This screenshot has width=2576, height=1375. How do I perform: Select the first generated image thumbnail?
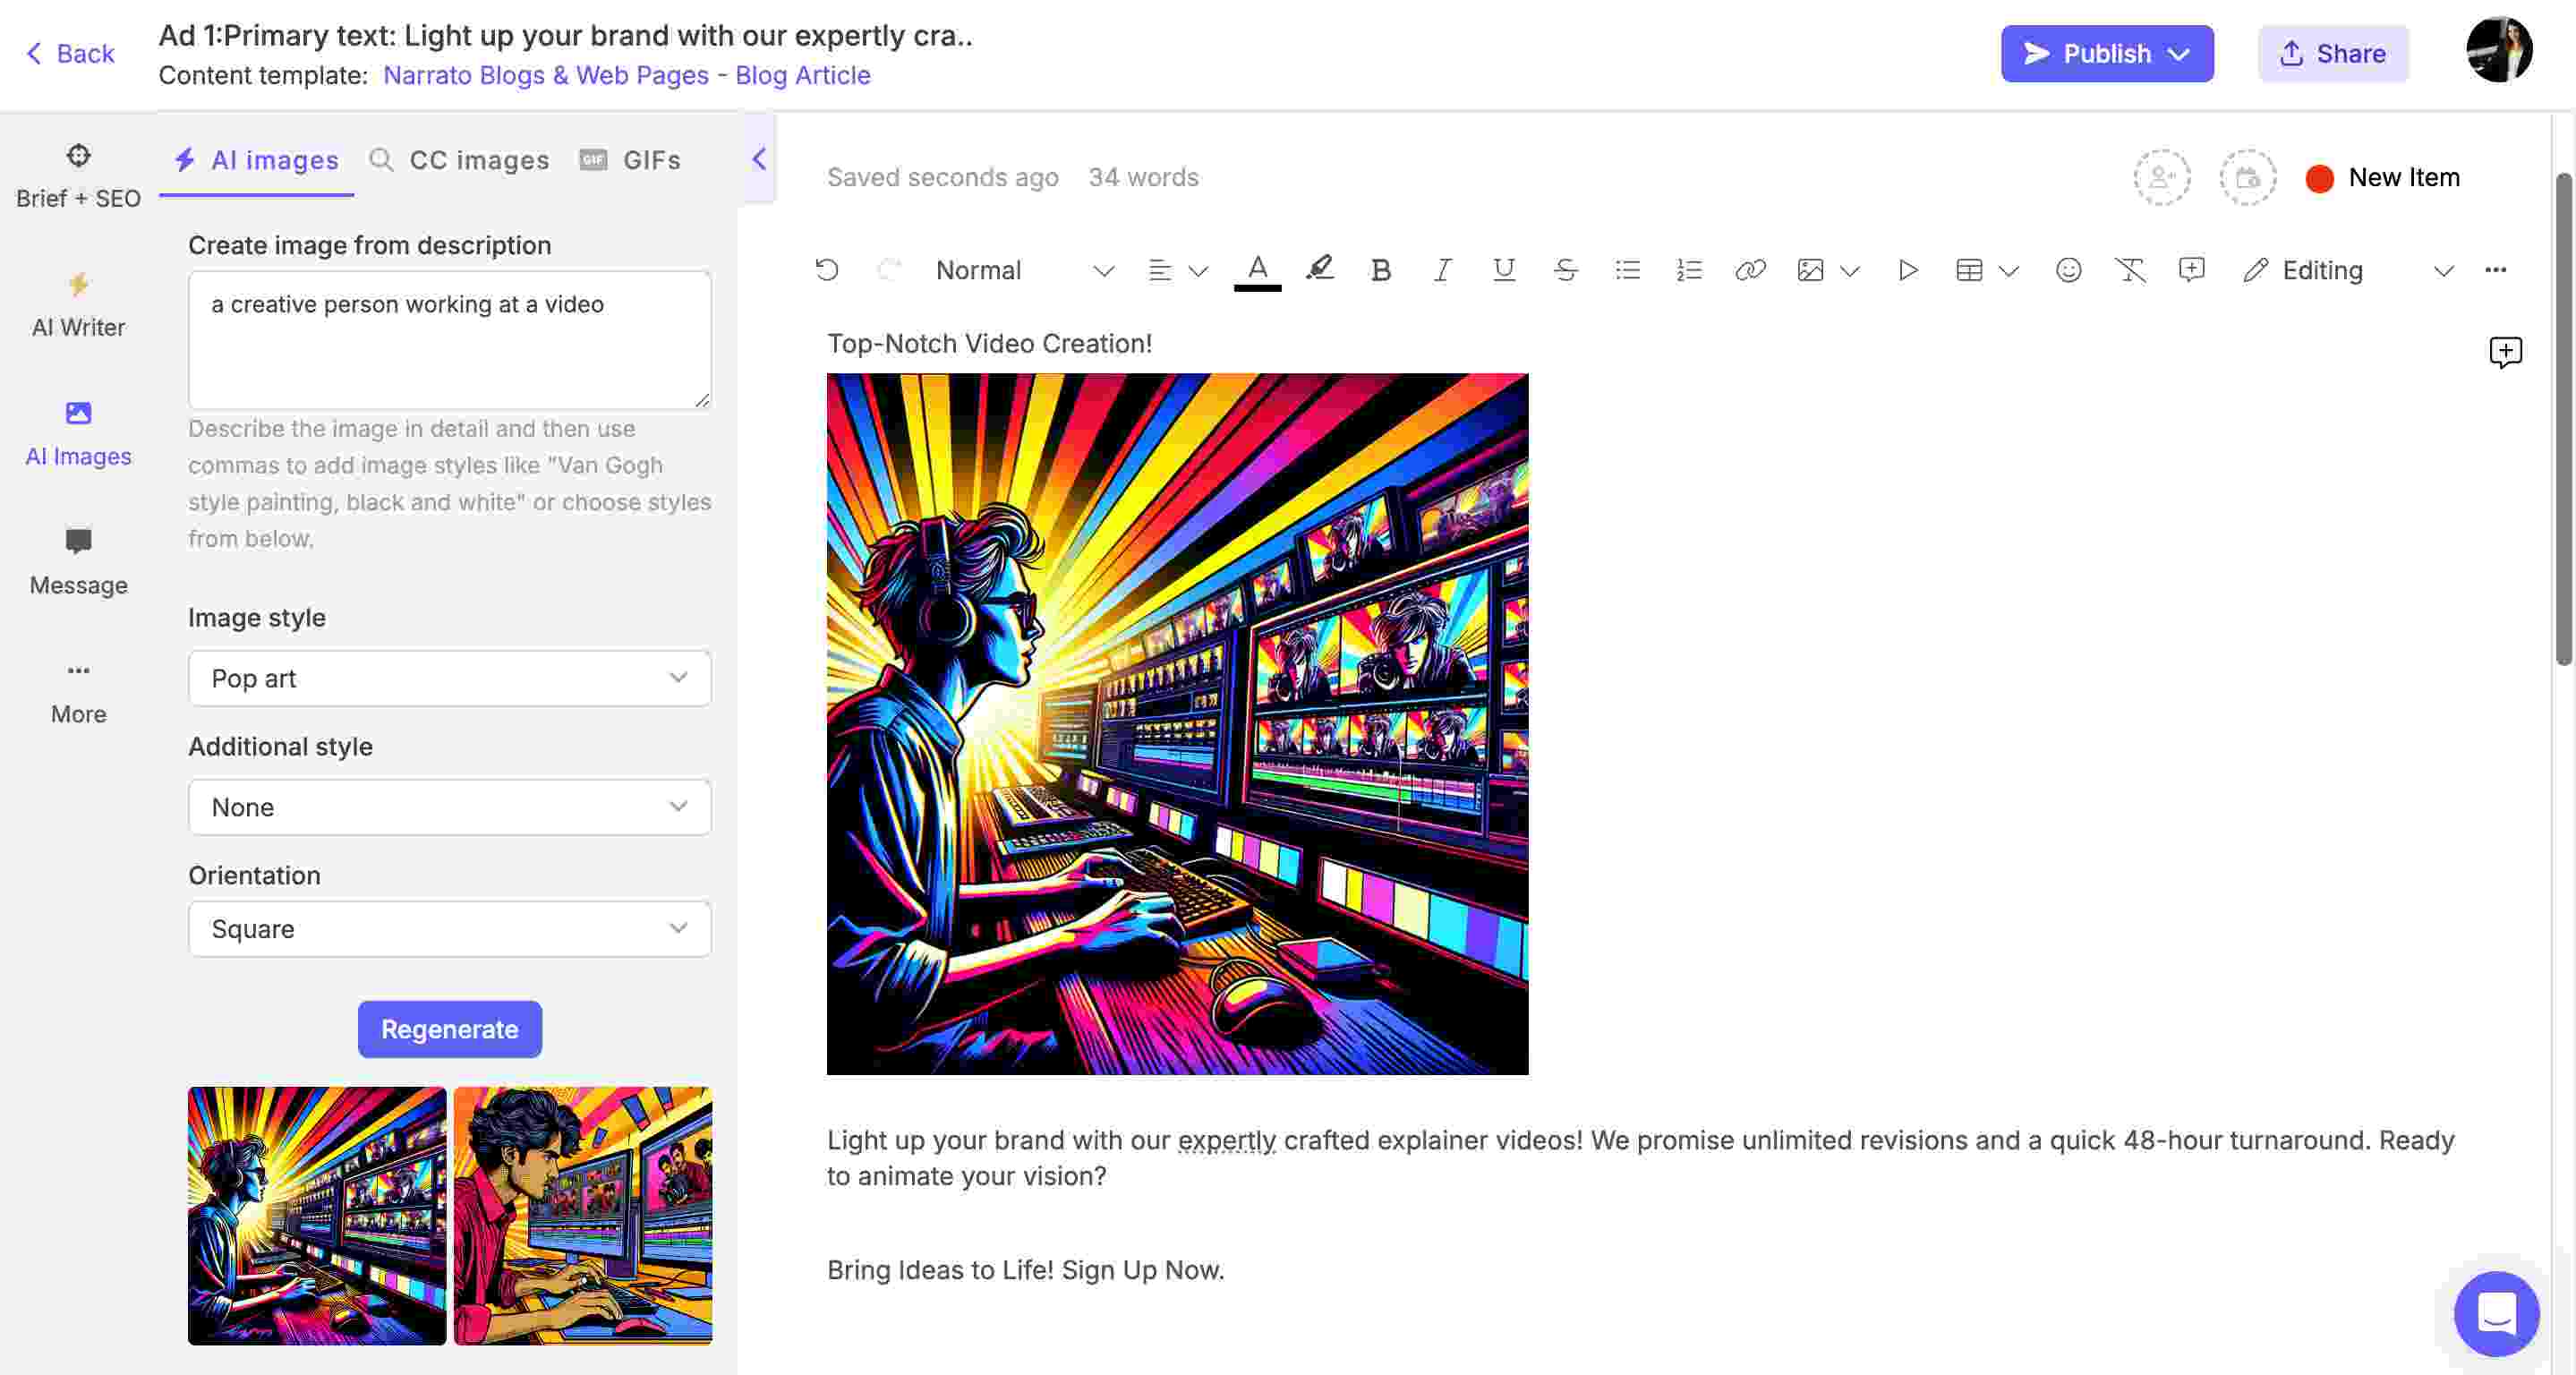click(x=317, y=1215)
